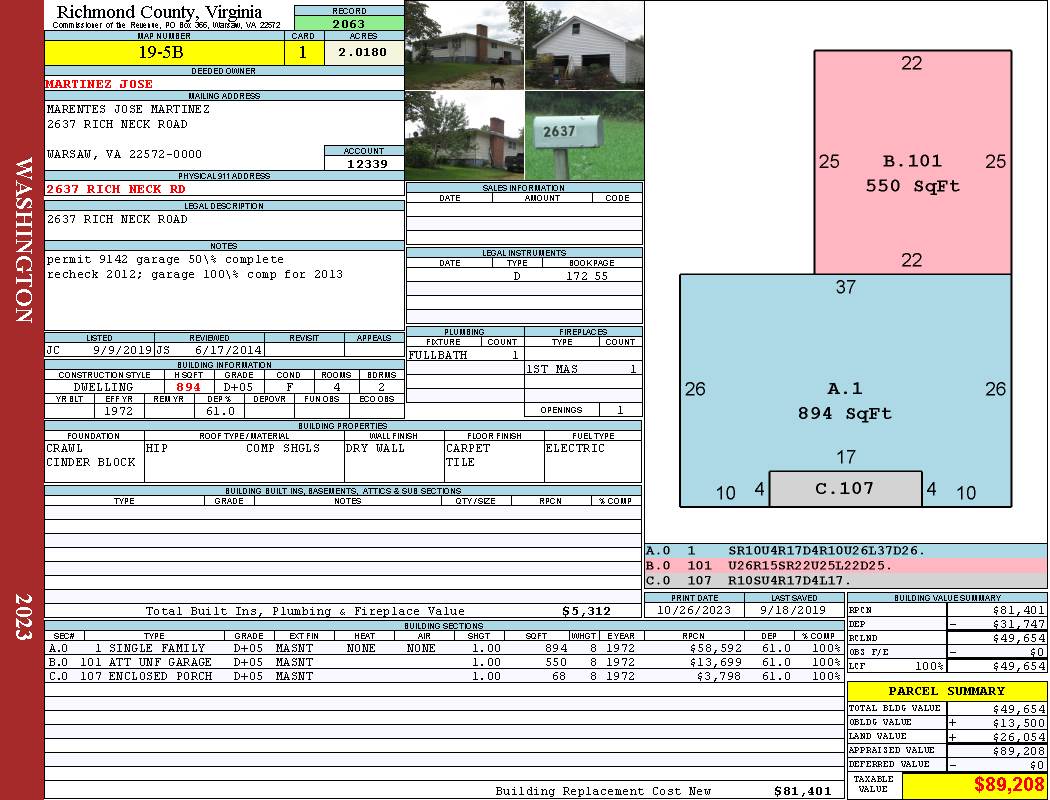Select physical address 2637 RICH NECK RD

[115, 189]
